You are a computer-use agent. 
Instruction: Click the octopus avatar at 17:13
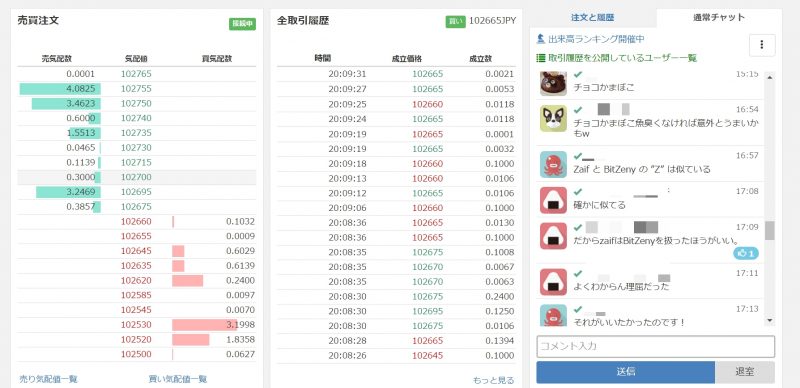(x=553, y=316)
